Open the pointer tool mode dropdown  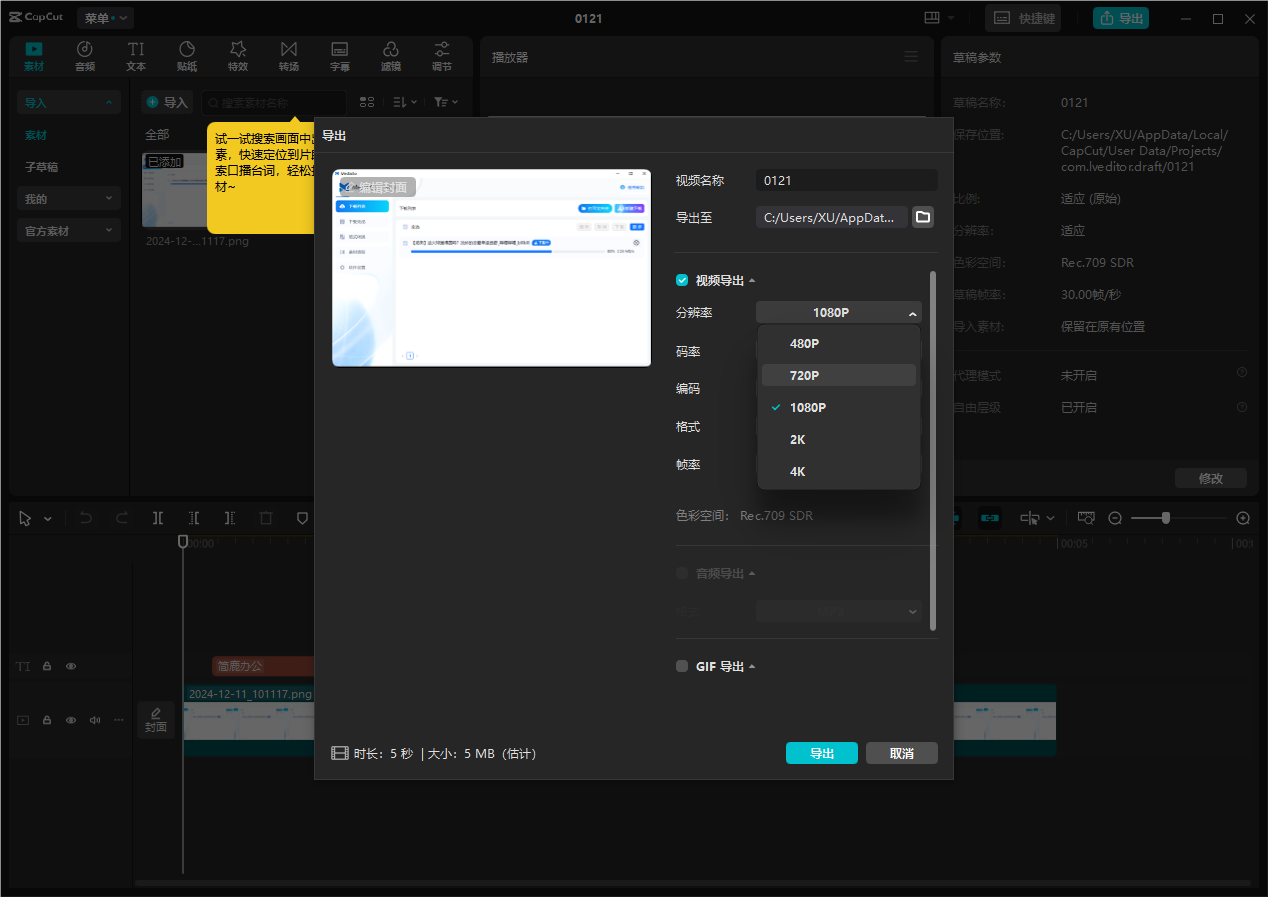(48, 519)
